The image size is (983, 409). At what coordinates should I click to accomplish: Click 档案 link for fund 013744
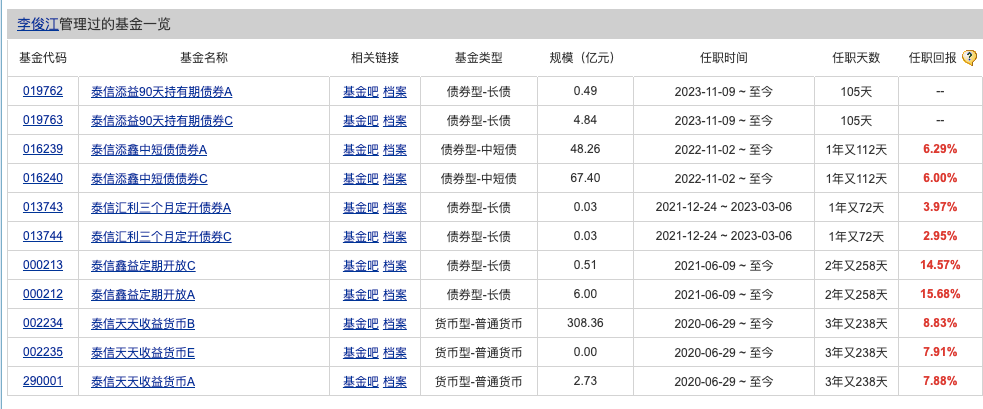(395, 236)
